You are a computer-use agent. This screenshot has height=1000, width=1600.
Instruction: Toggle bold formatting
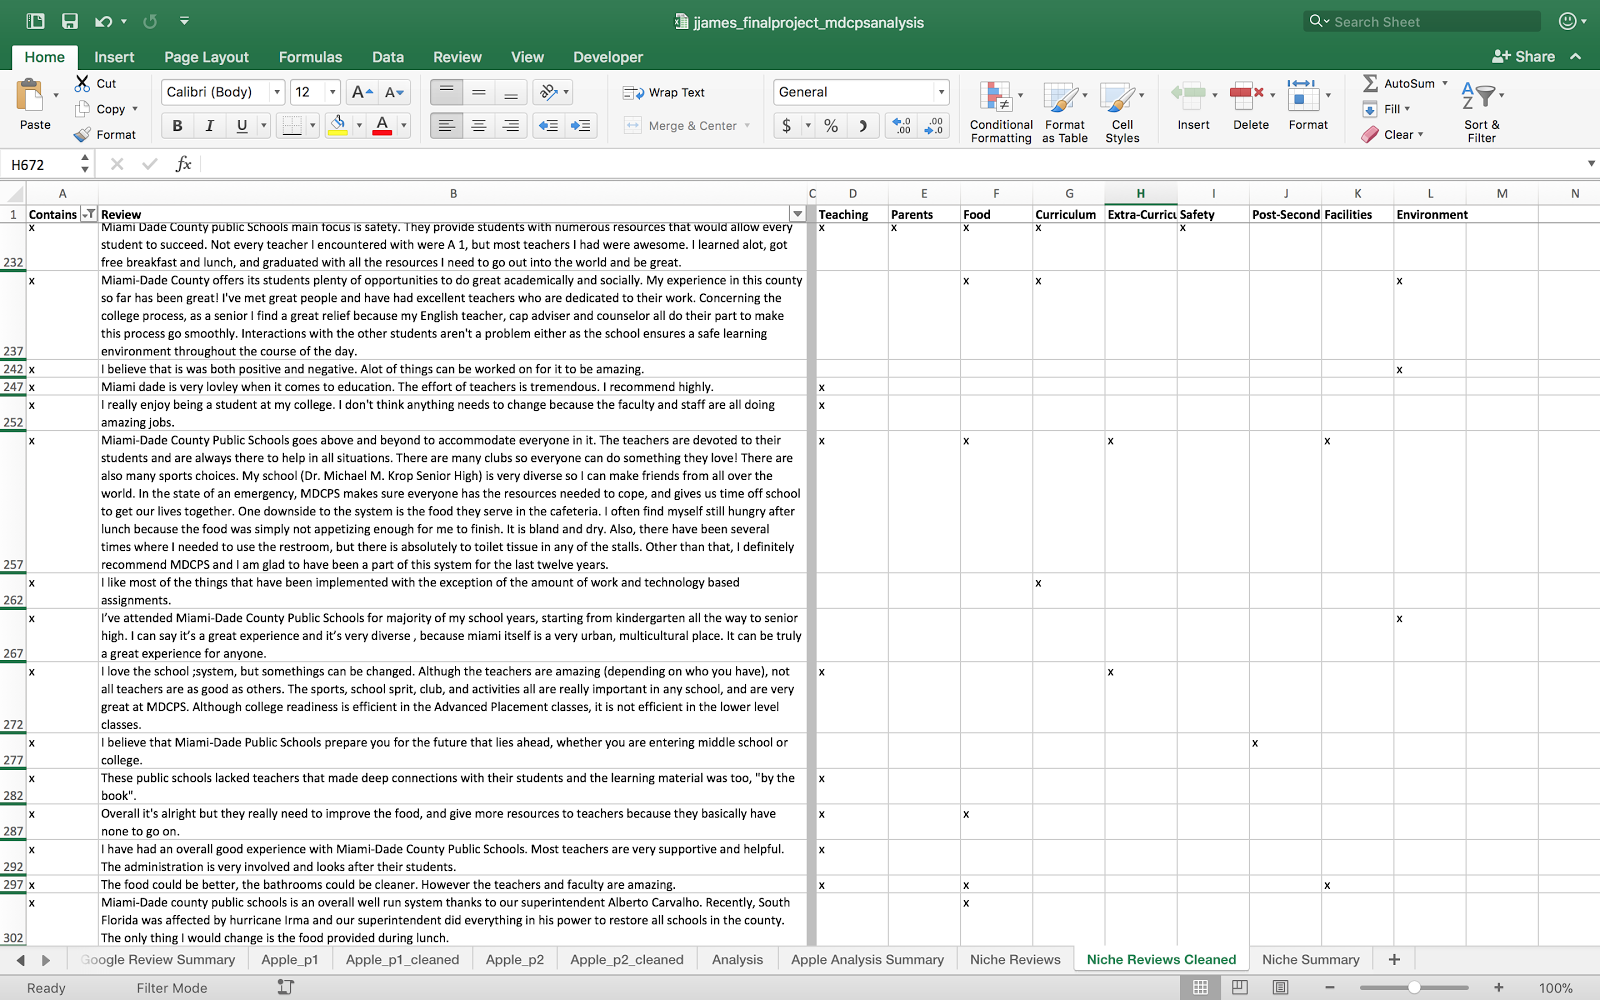[177, 126]
